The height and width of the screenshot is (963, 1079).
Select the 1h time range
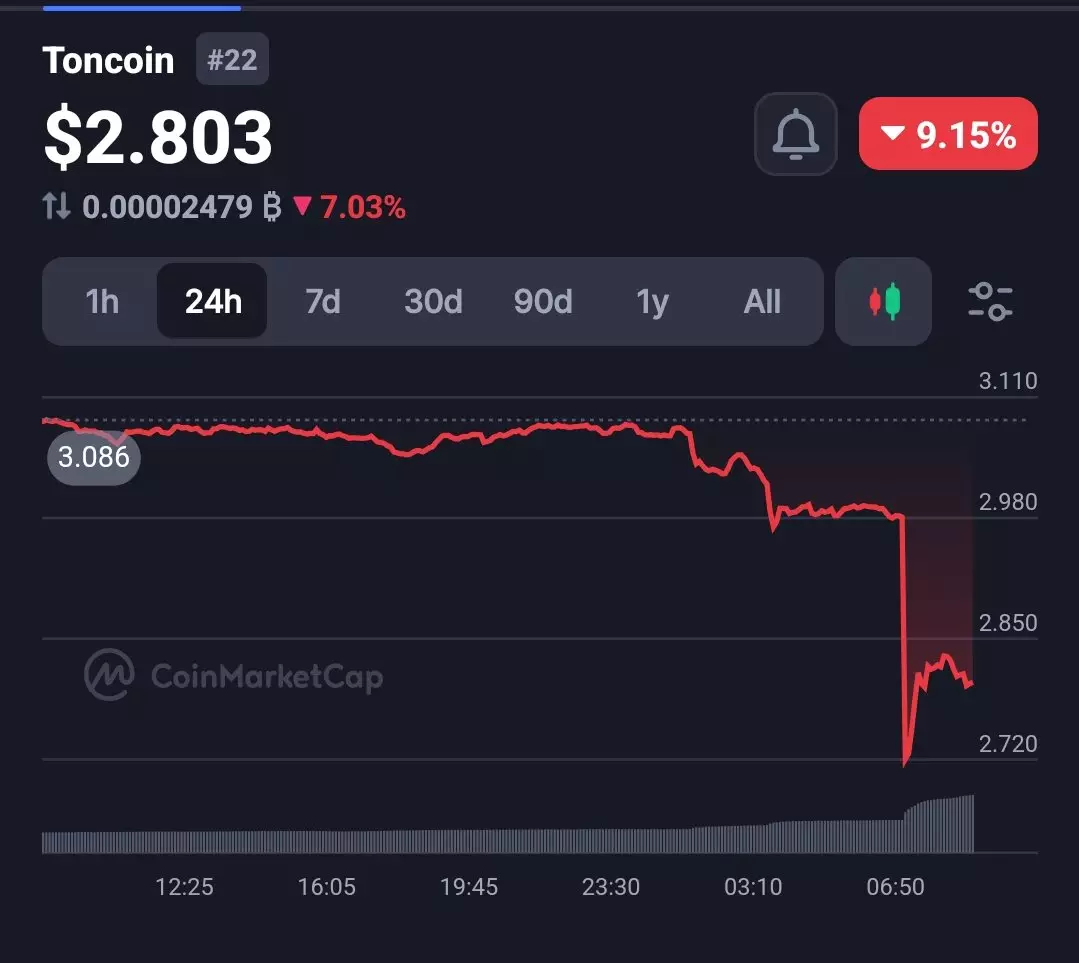coord(102,301)
